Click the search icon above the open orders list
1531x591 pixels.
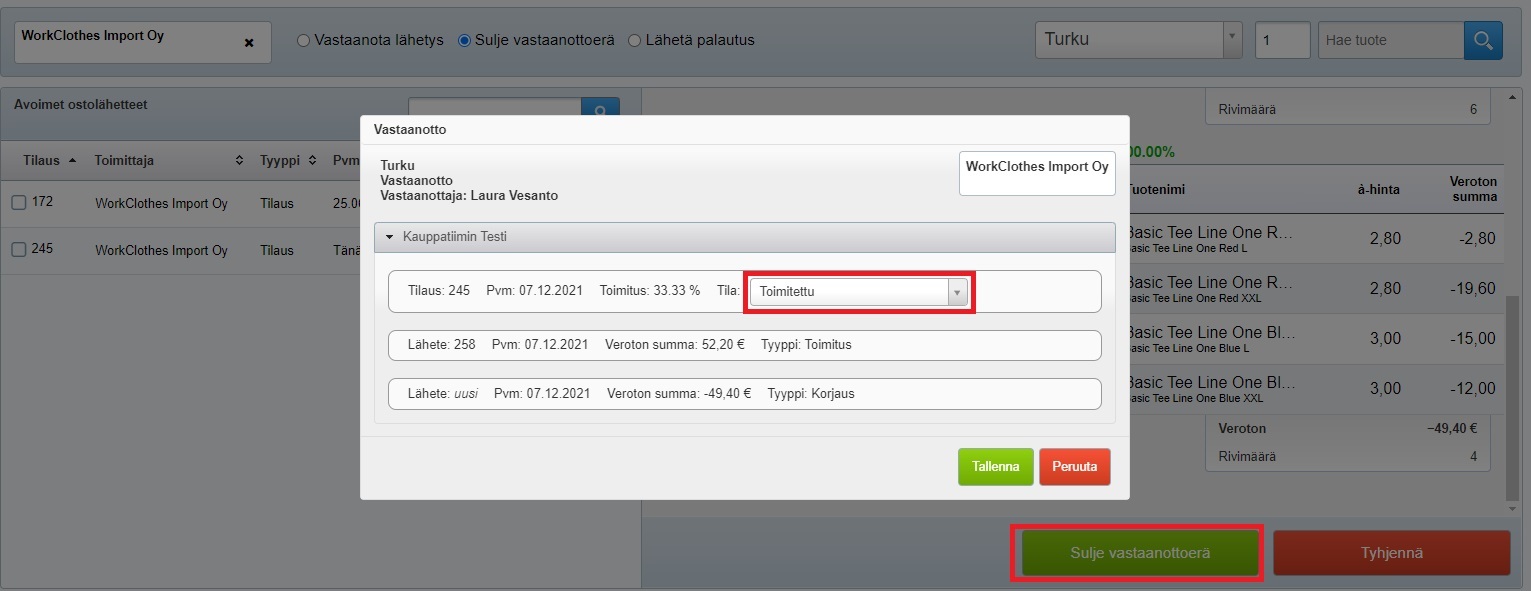pyautogui.click(x=600, y=109)
